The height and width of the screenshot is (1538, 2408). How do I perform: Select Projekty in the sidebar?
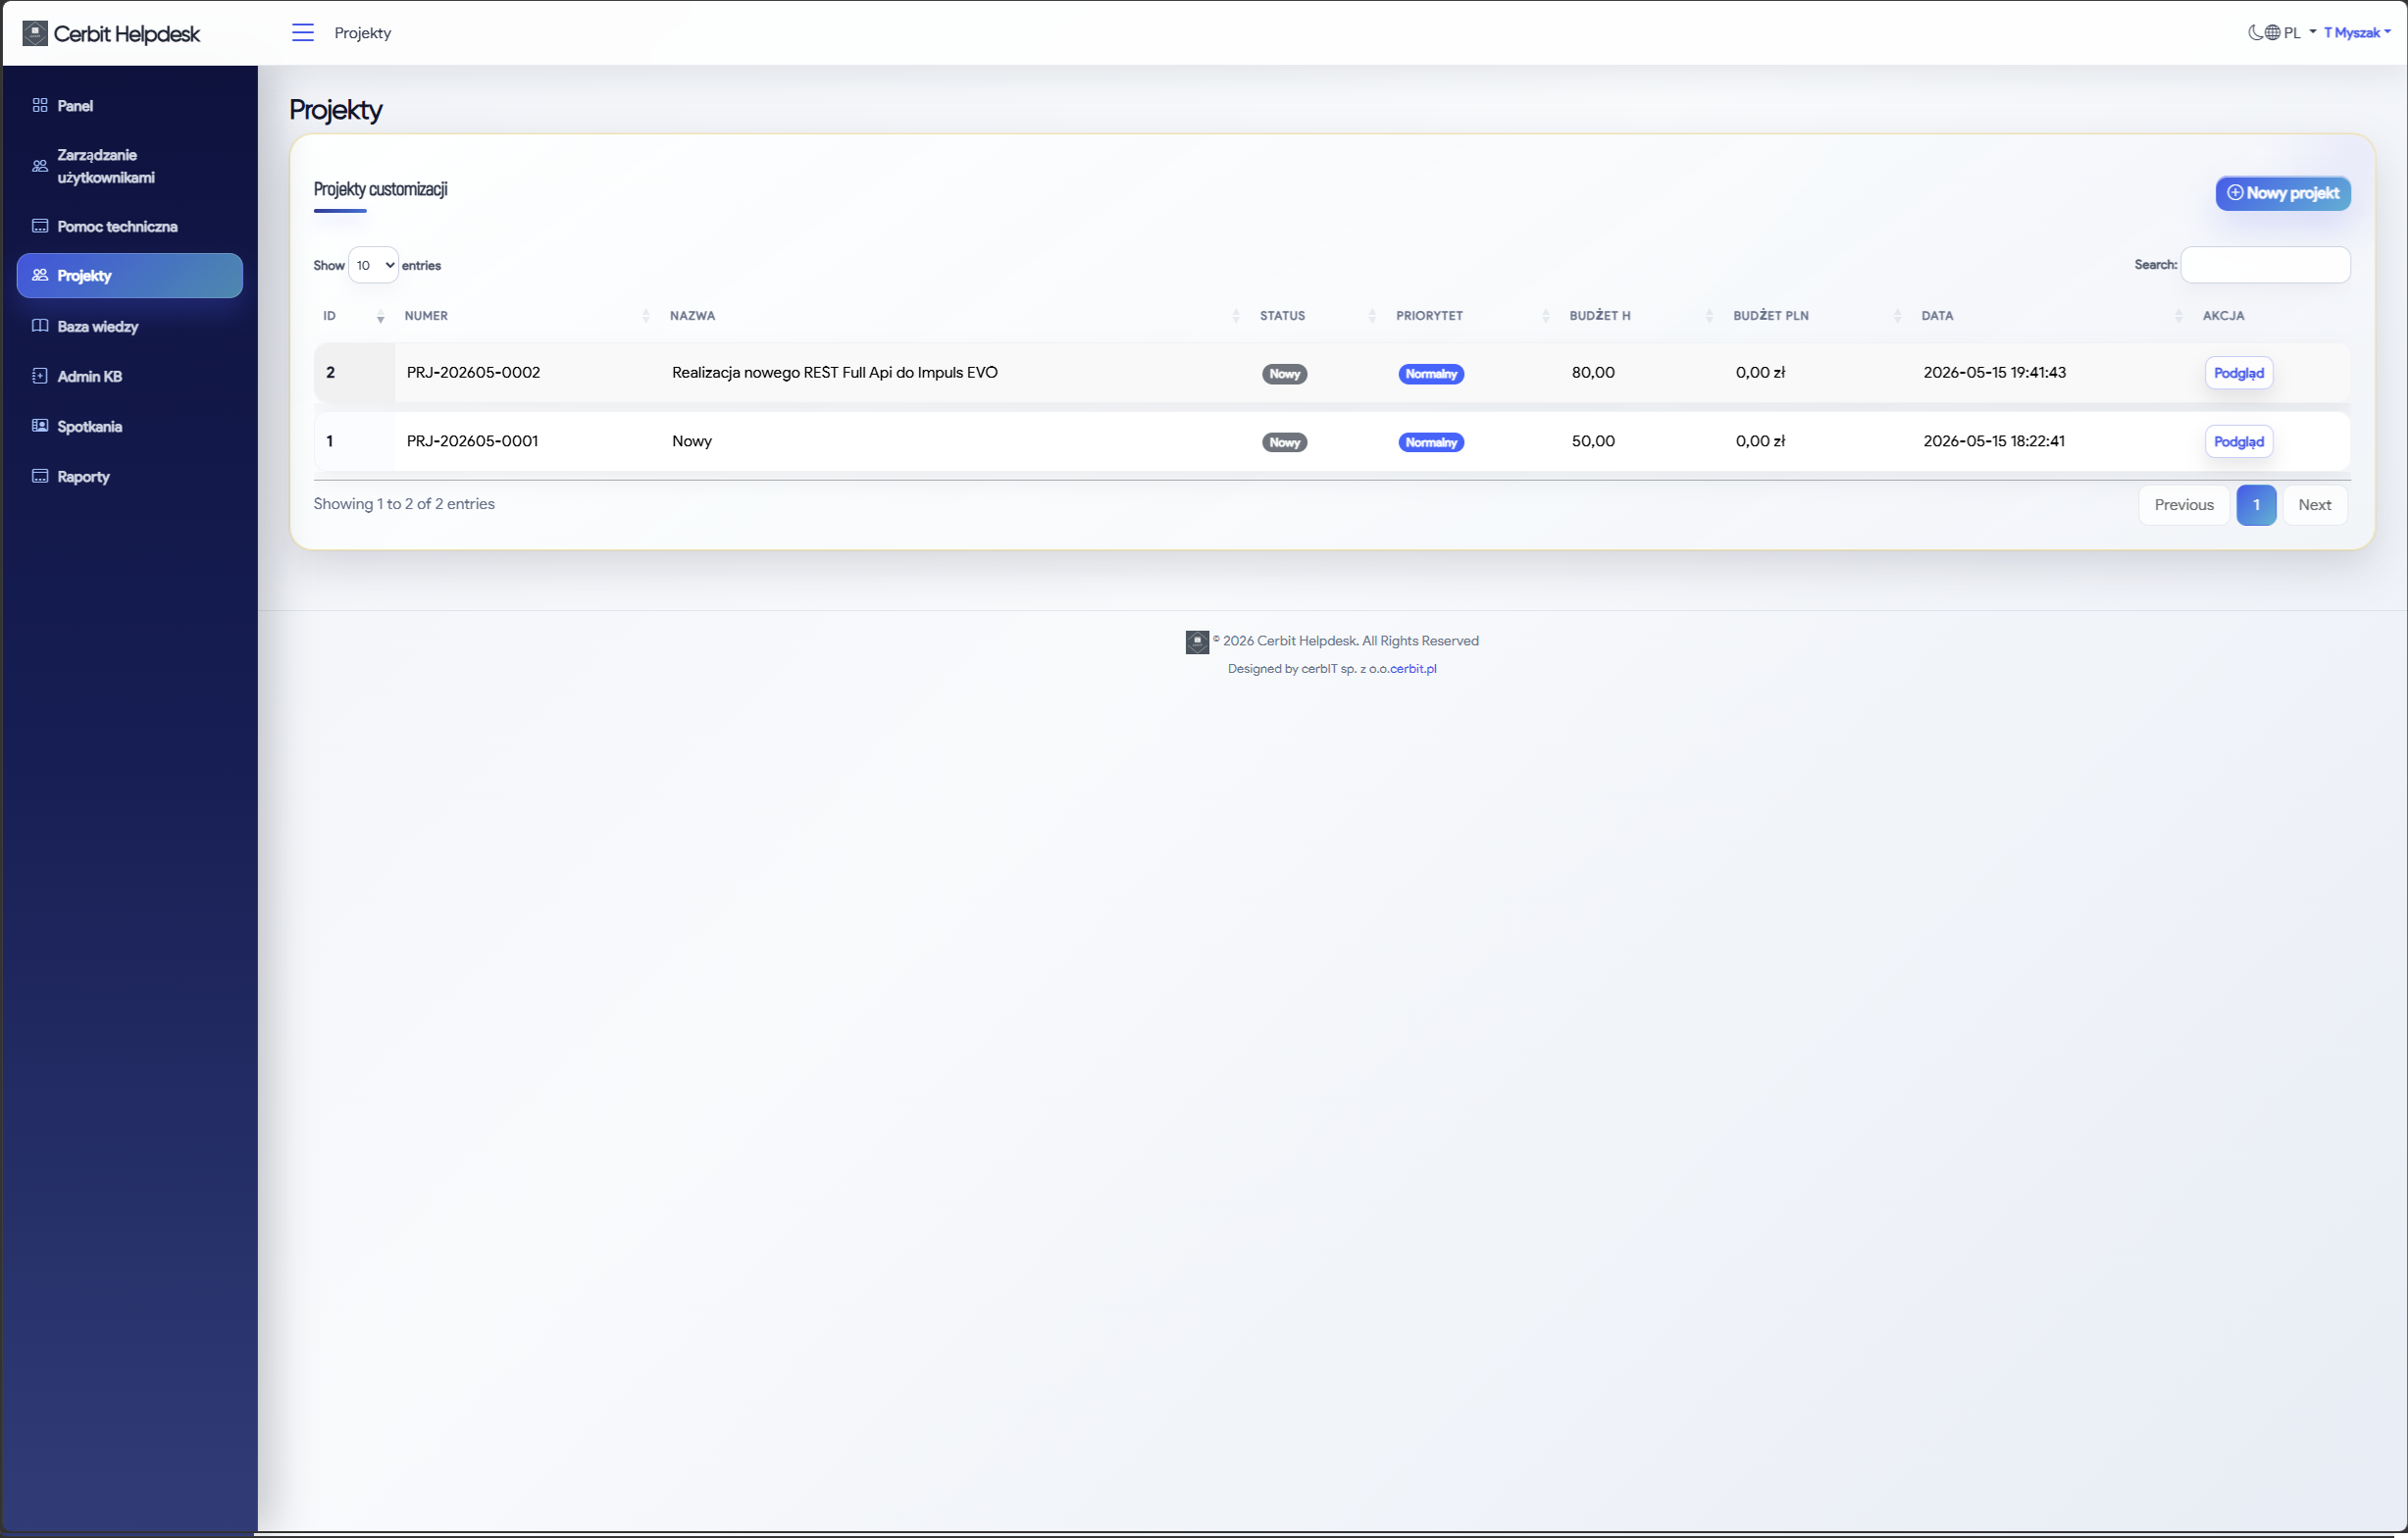pos(130,276)
